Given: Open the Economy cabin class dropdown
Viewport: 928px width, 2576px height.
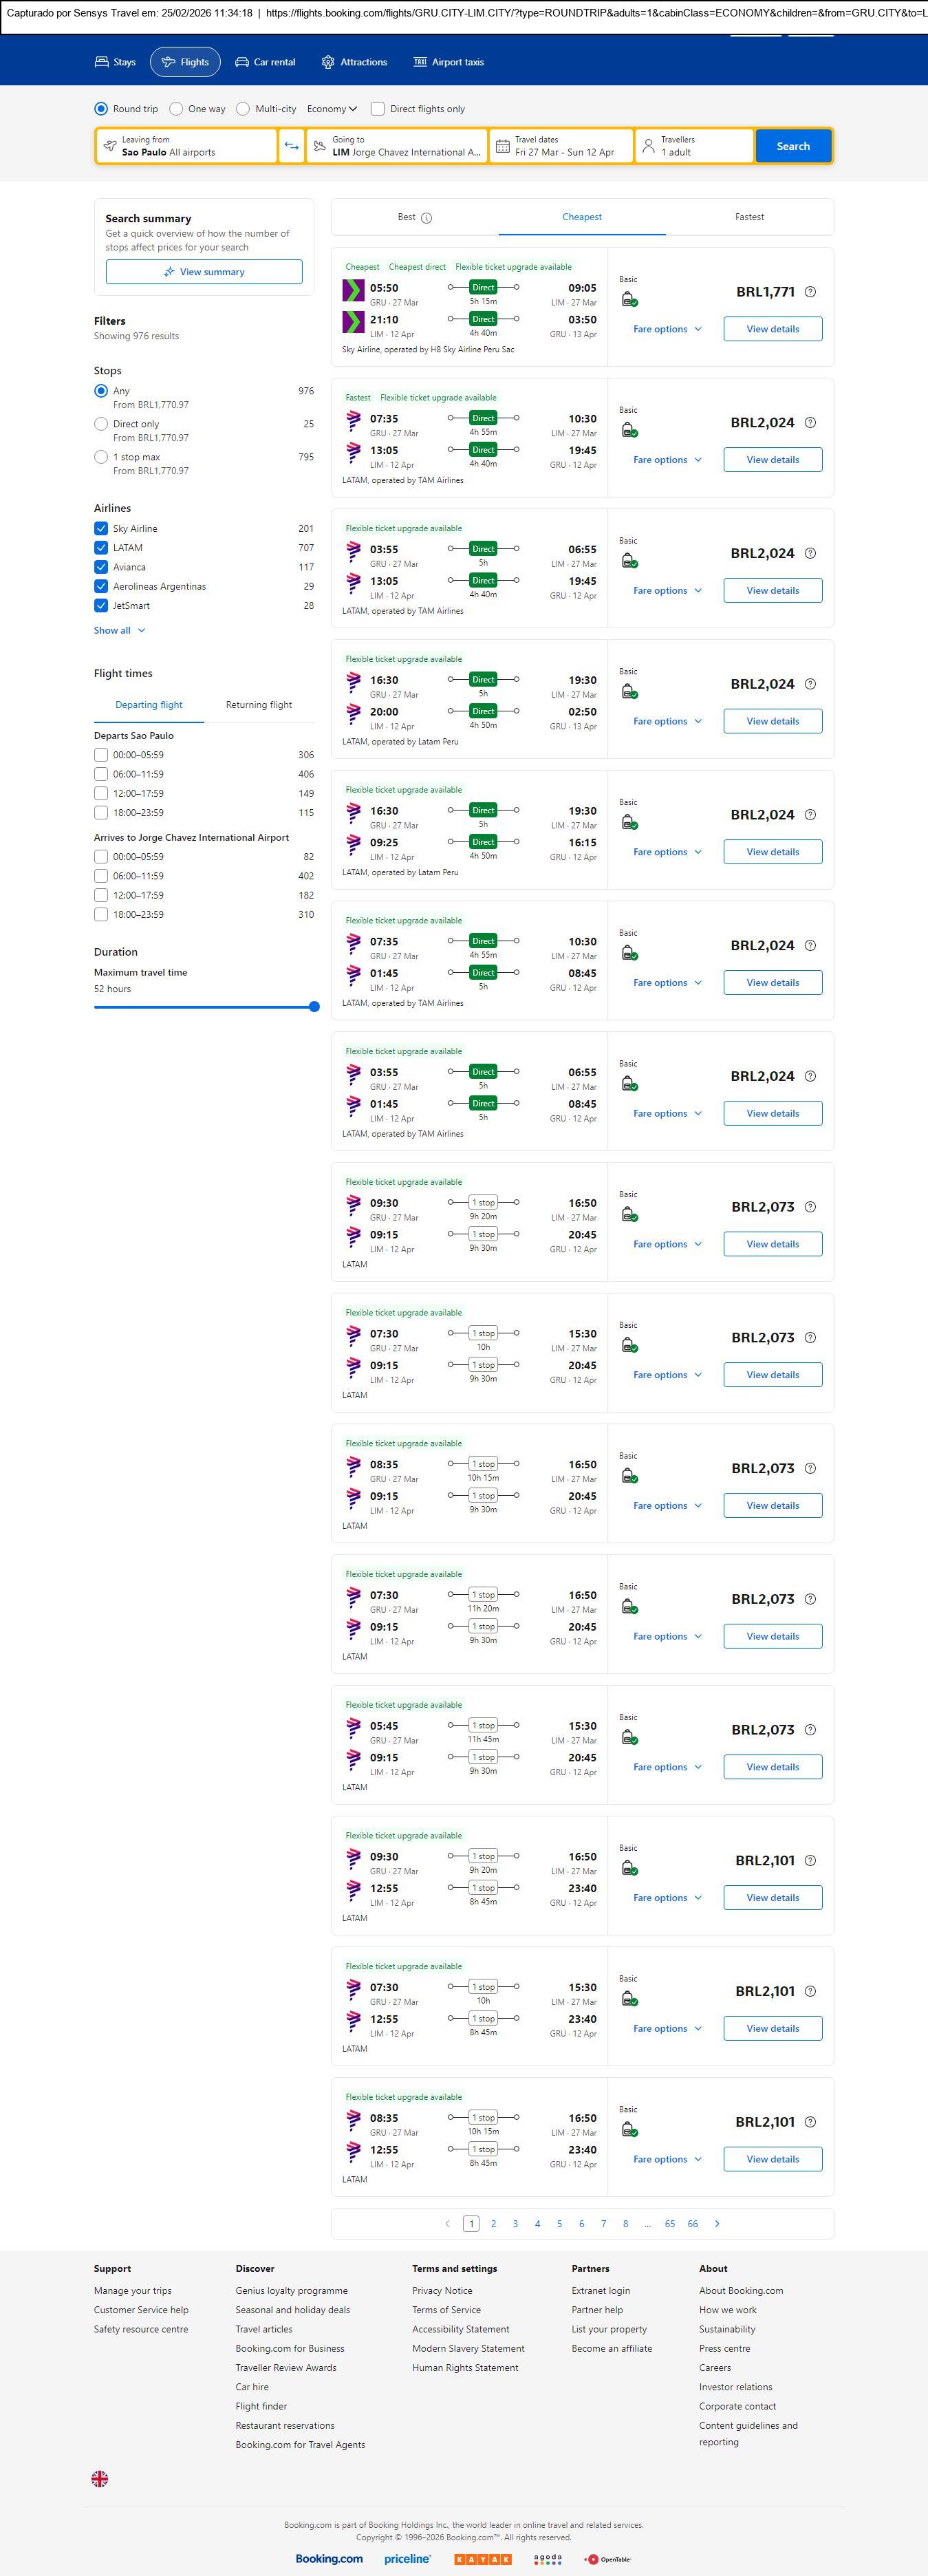Looking at the screenshot, I should click(x=332, y=109).
